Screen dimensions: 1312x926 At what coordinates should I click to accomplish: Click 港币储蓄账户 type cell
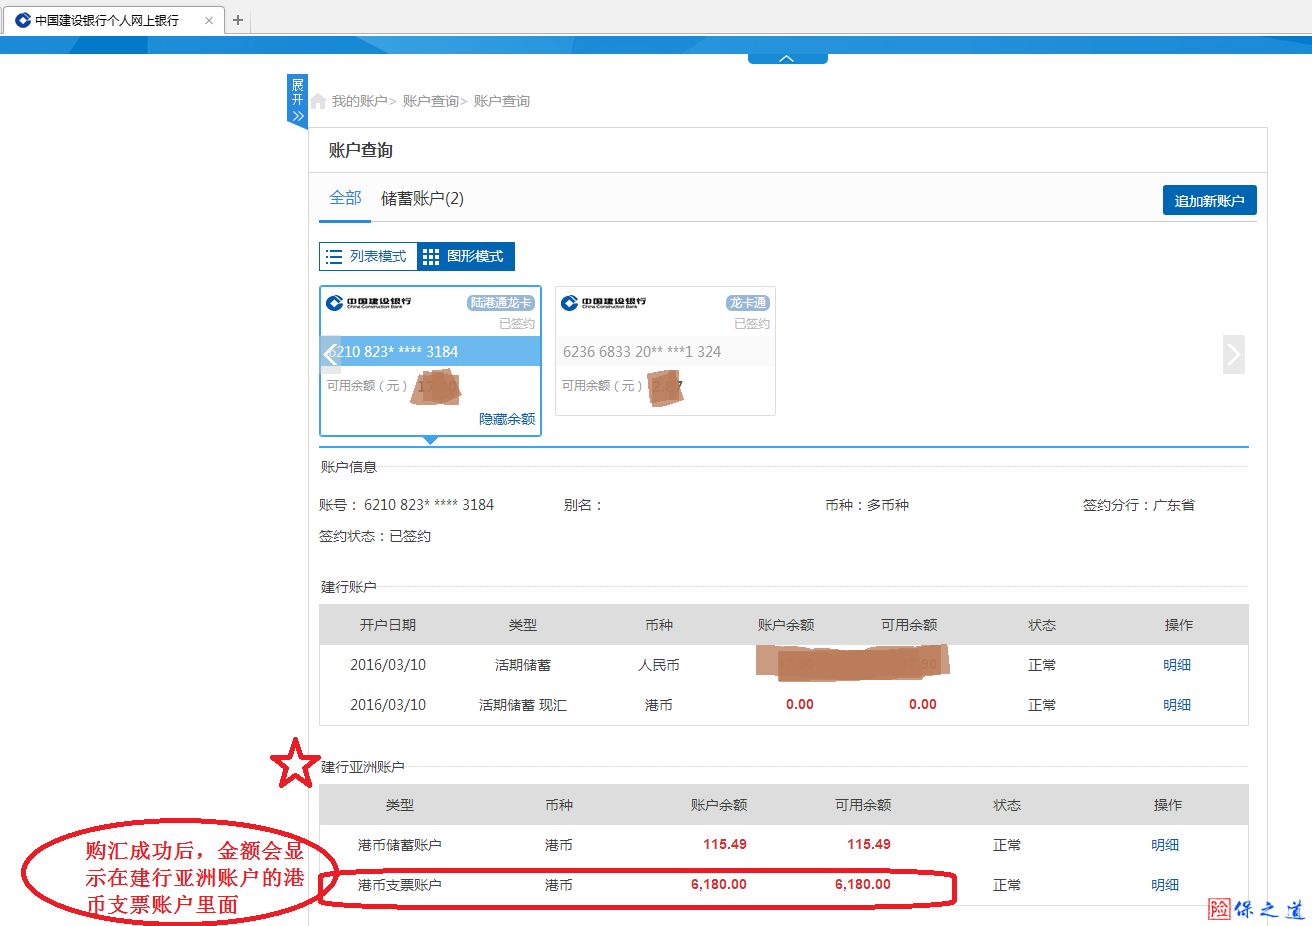(x=399, y=845)
